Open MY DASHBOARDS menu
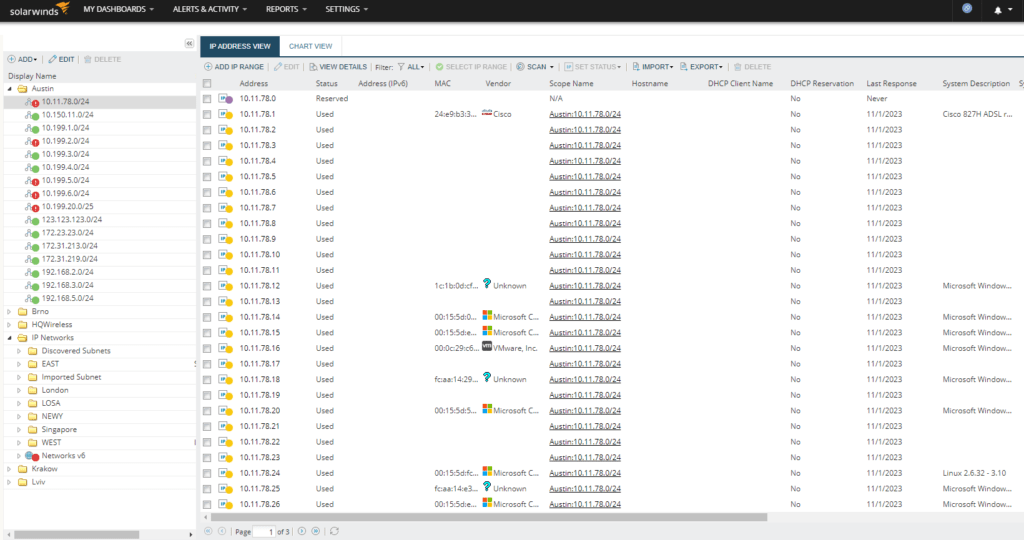 point(118,9)
